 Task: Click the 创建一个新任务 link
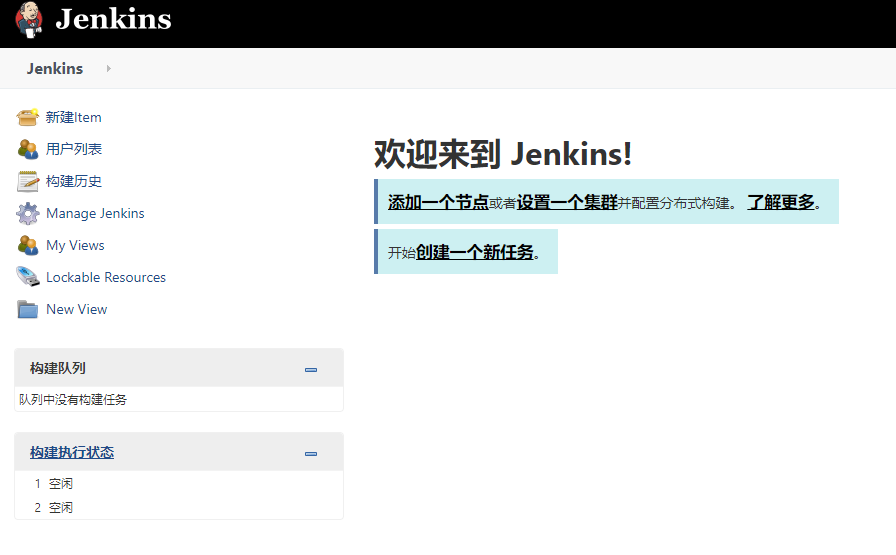[474, 252]
